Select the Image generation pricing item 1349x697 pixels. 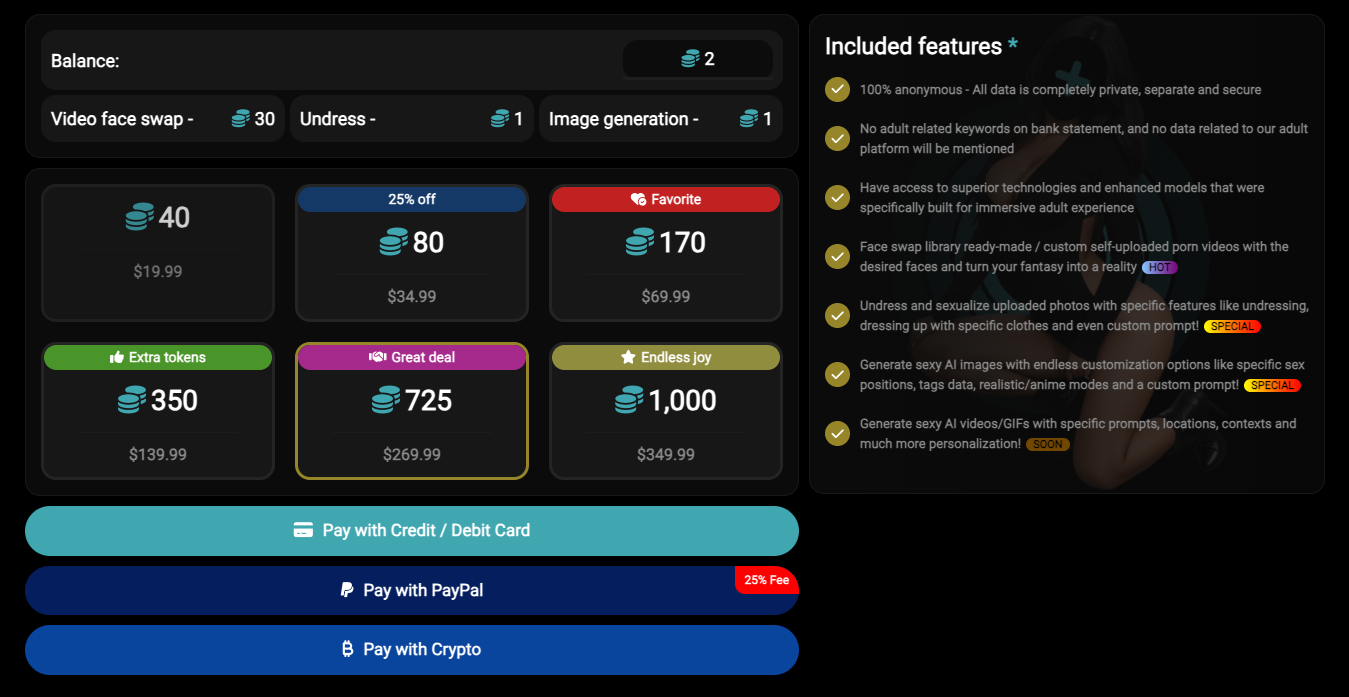pyautogui.click(x=660, y=118)
